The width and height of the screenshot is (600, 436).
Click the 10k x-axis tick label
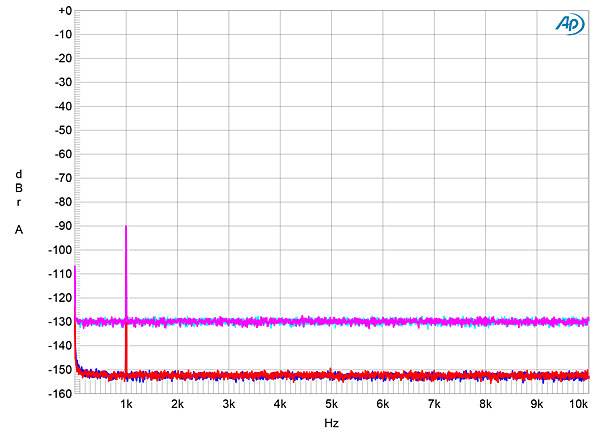tap(578, 404)
